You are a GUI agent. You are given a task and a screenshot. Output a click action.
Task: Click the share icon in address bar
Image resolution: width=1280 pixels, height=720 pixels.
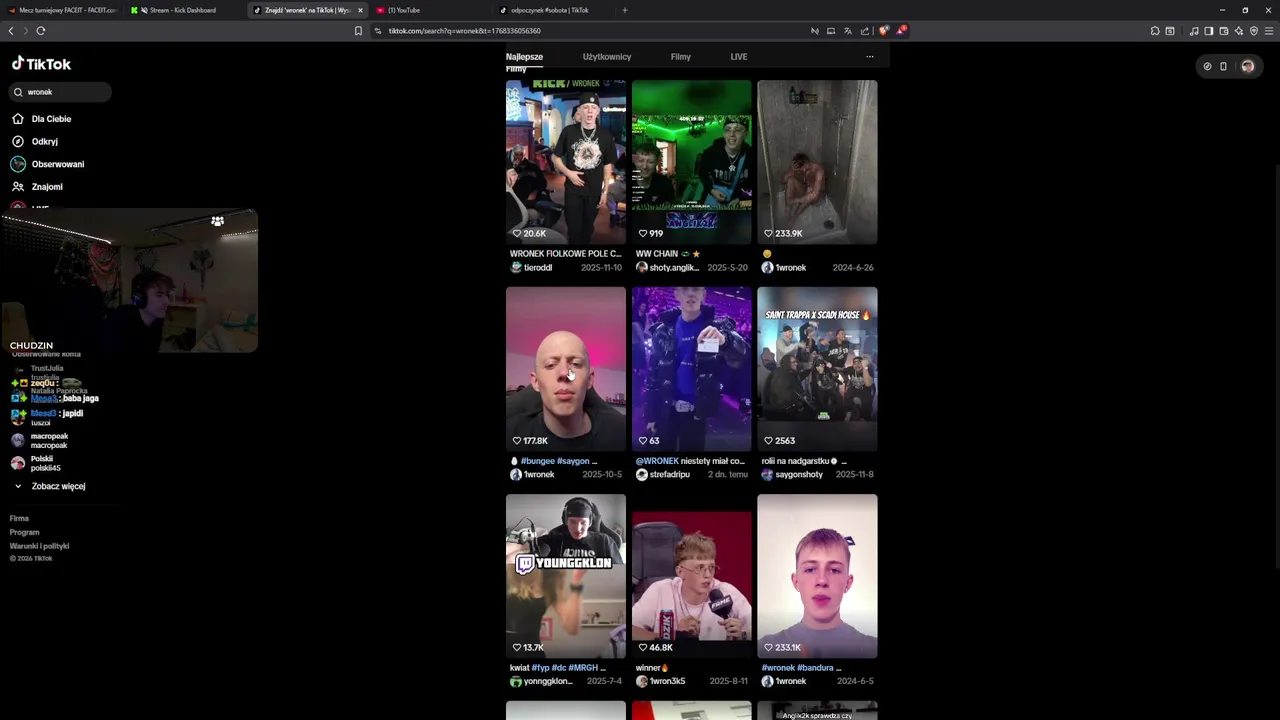click(x=865, y=31)
